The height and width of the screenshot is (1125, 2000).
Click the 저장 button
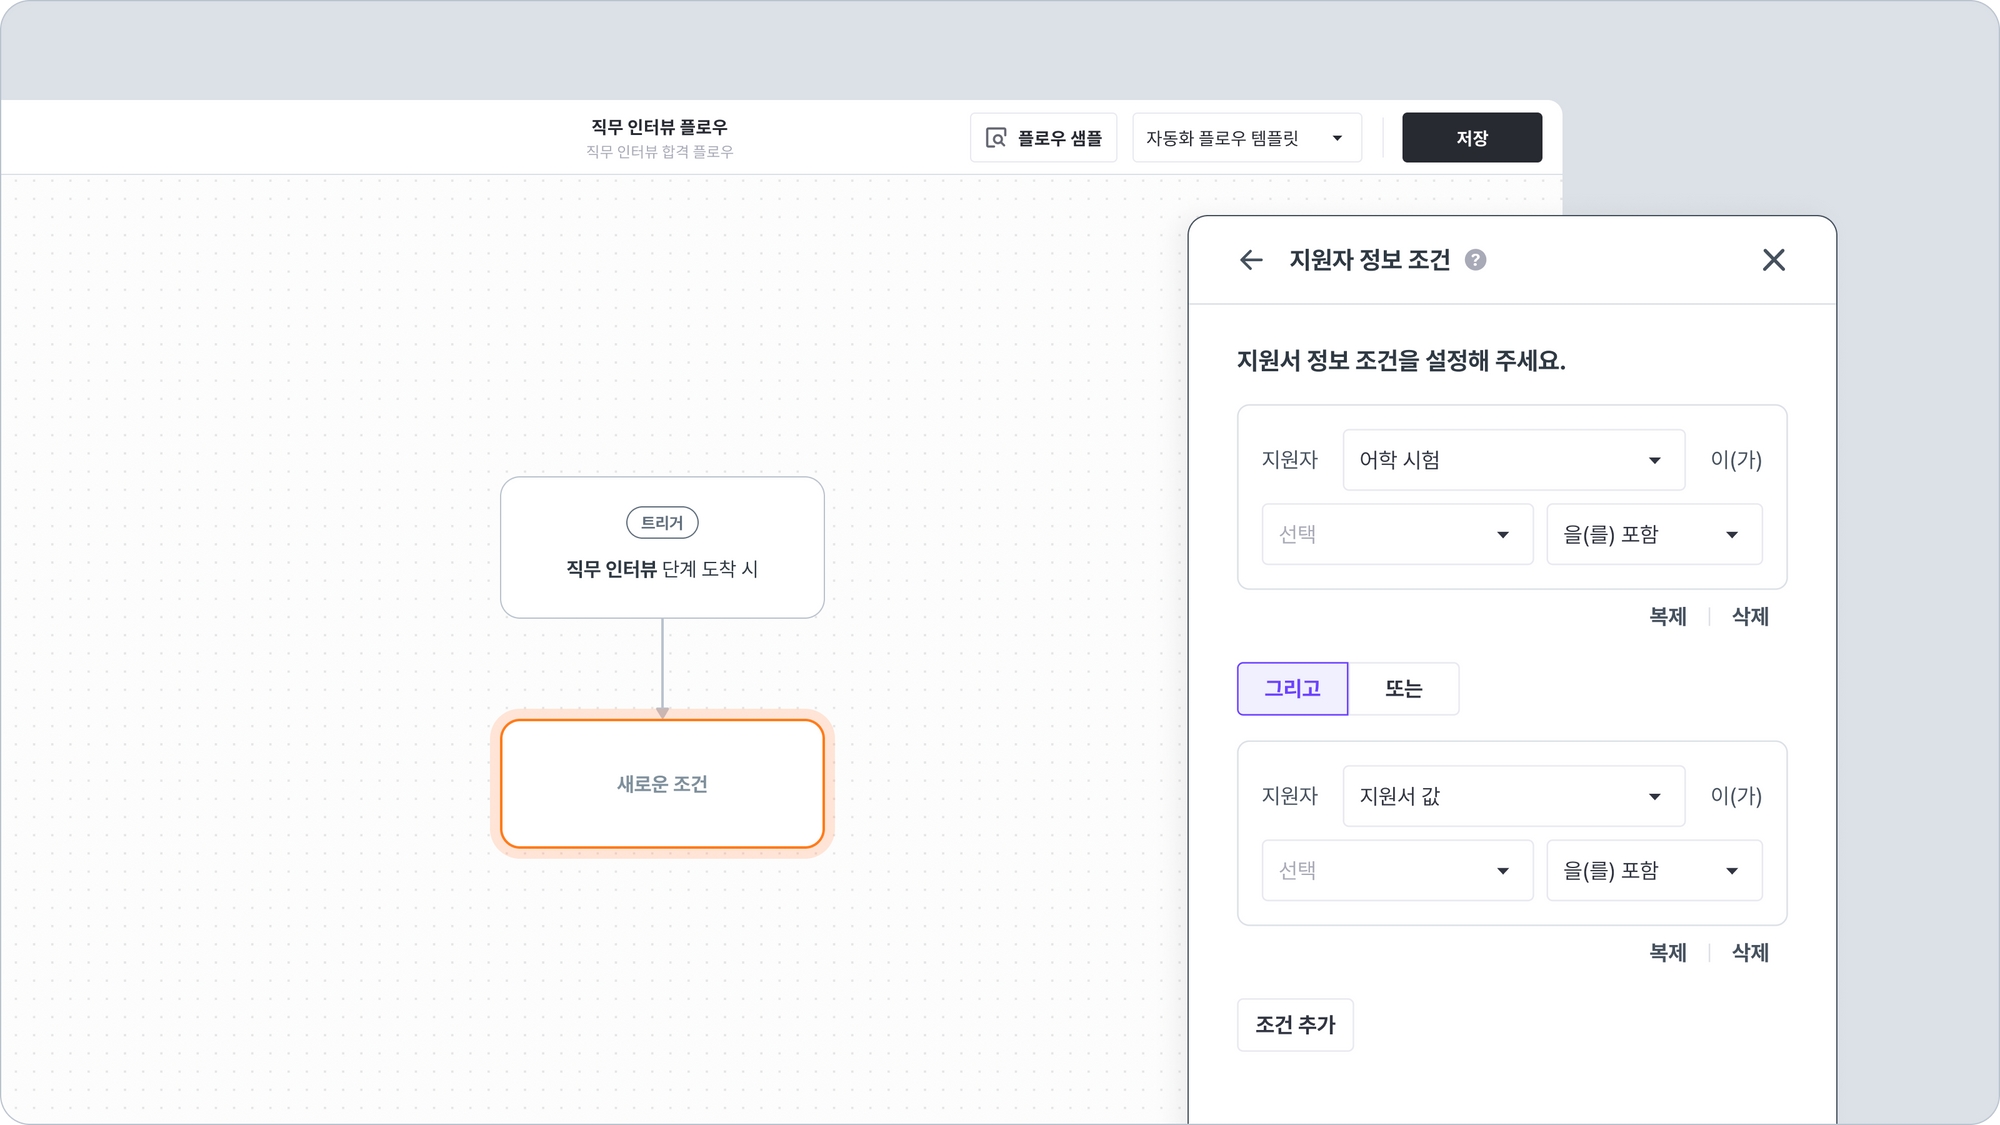[1471, 138]
